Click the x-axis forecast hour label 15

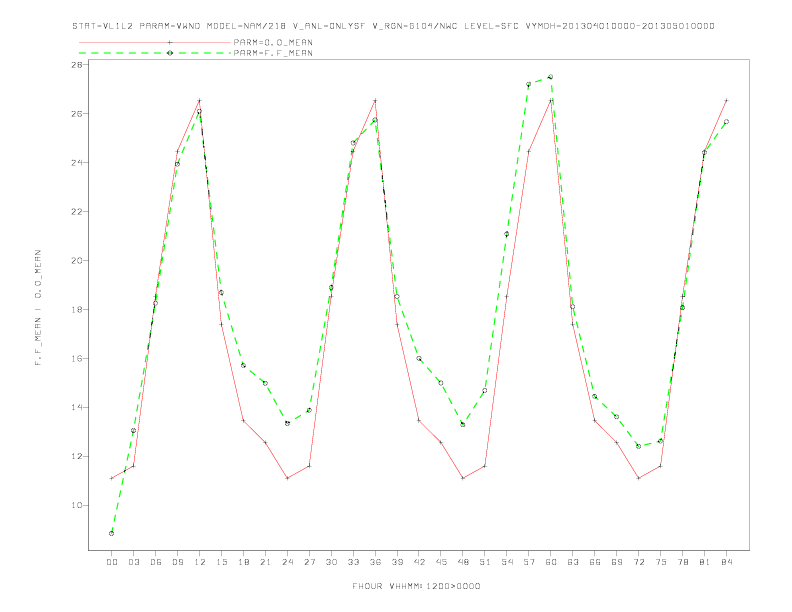click(221, 562)
